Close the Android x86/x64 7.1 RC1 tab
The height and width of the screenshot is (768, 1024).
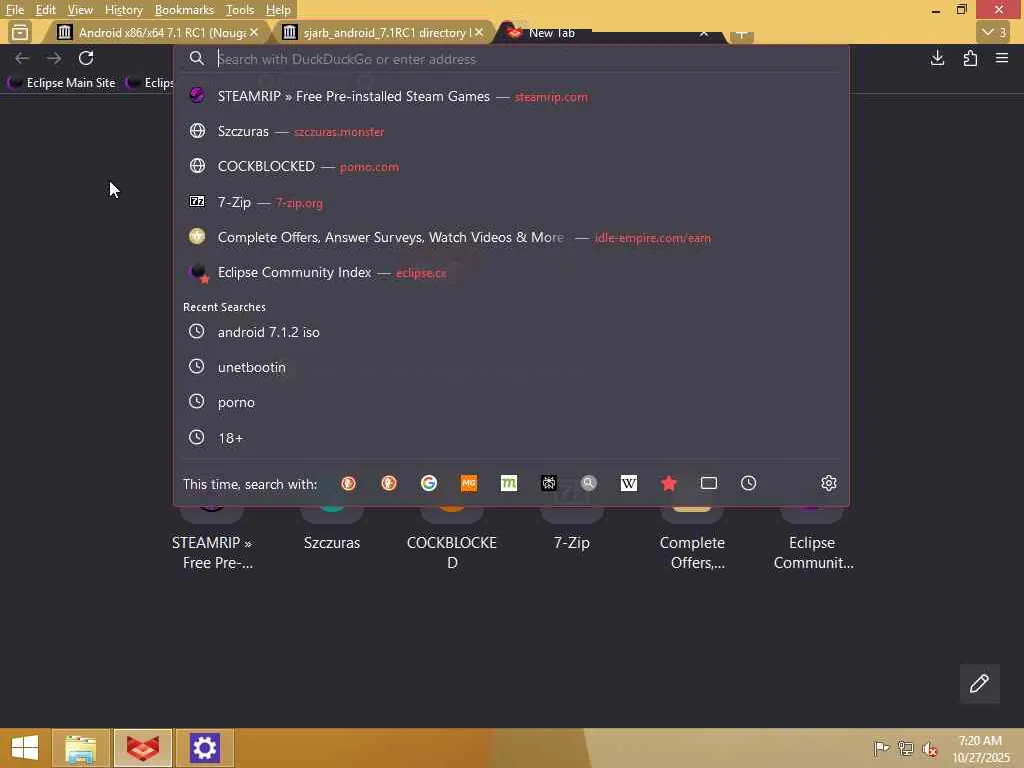pyautogui.click(x=254, y=32)
